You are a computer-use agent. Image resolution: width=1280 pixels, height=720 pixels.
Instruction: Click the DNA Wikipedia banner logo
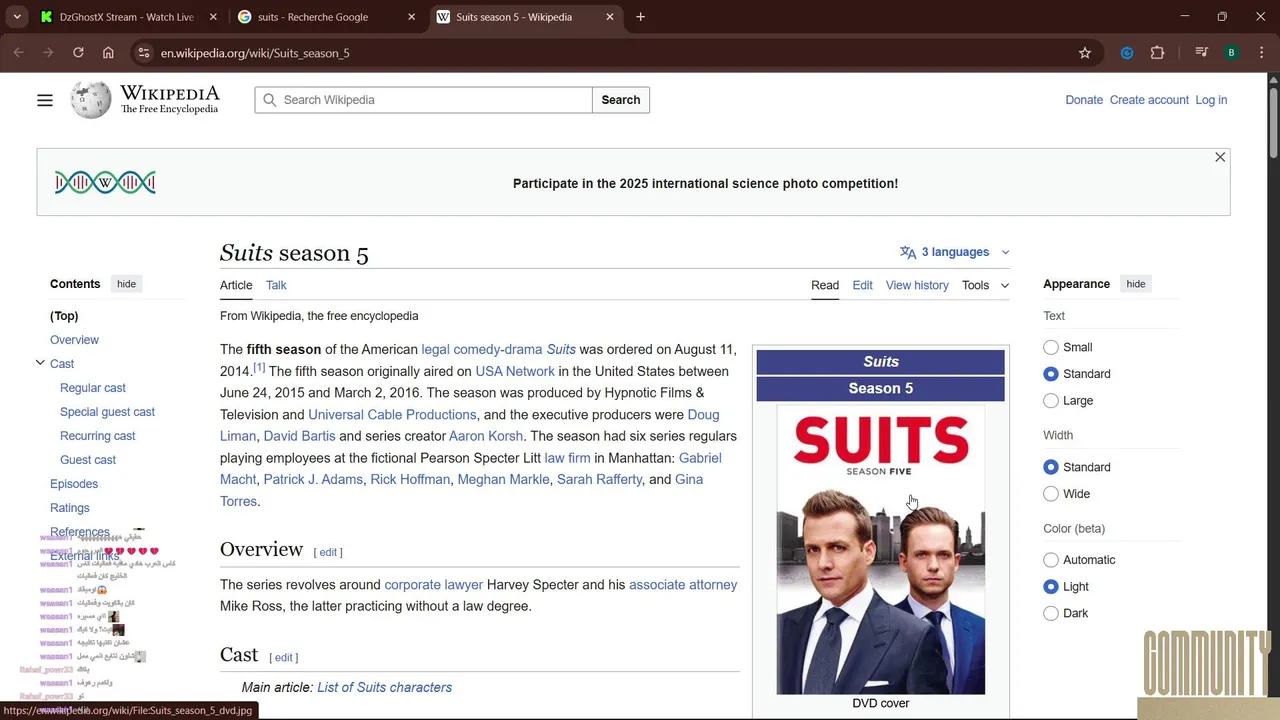105,182
